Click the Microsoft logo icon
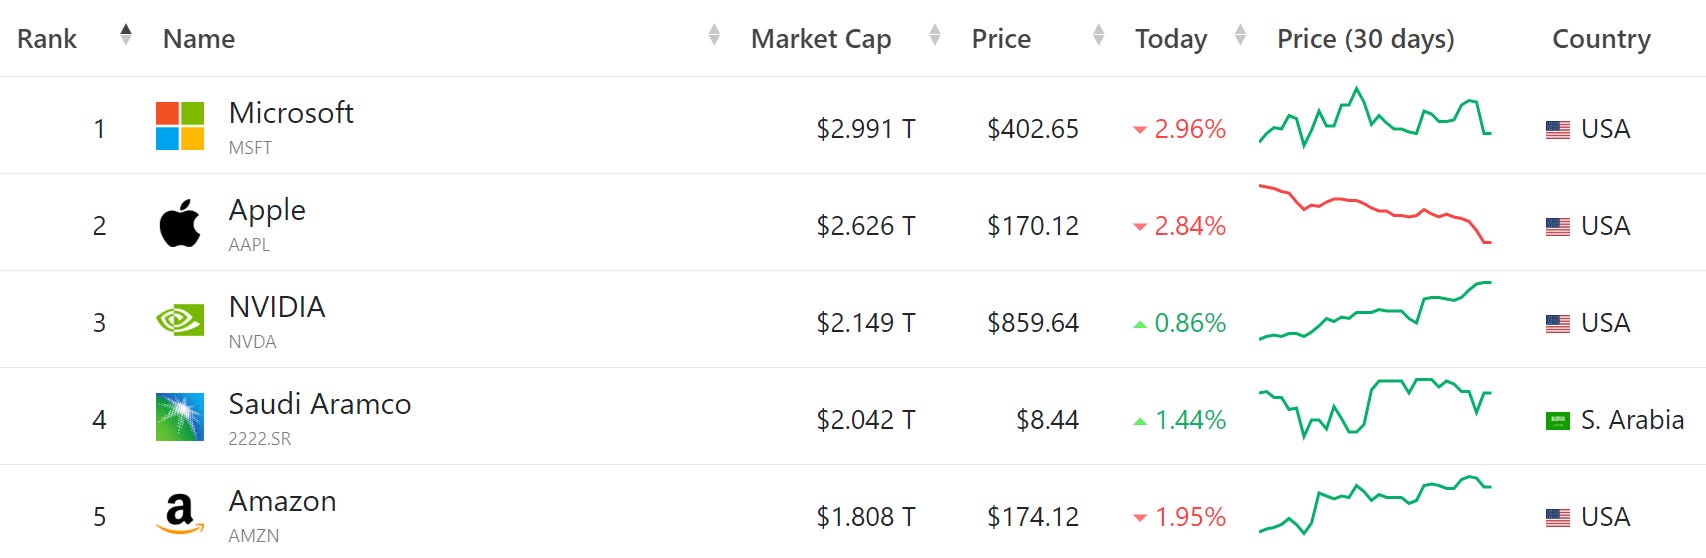Viewport: 1706px width, 558px height. pos(180,126)
